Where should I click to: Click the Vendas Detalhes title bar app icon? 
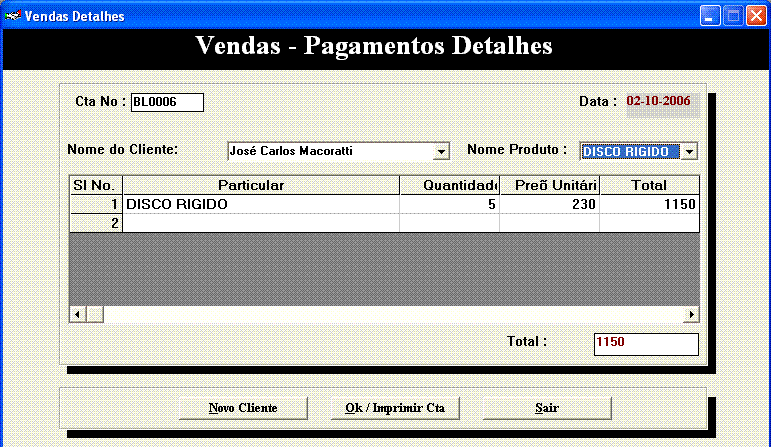click(x=13, y=16)
